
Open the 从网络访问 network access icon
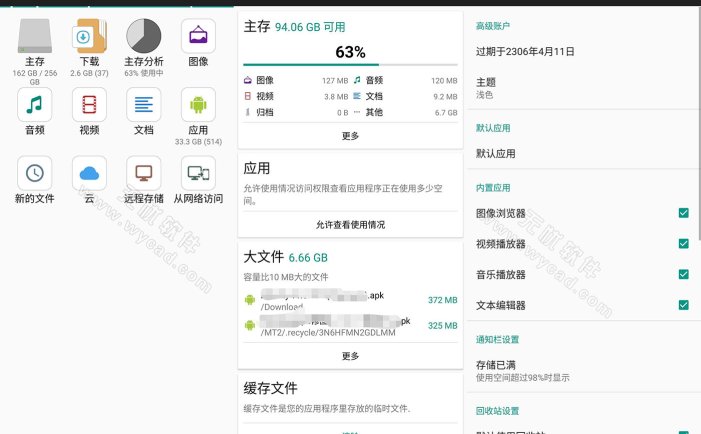coord(198,173)
